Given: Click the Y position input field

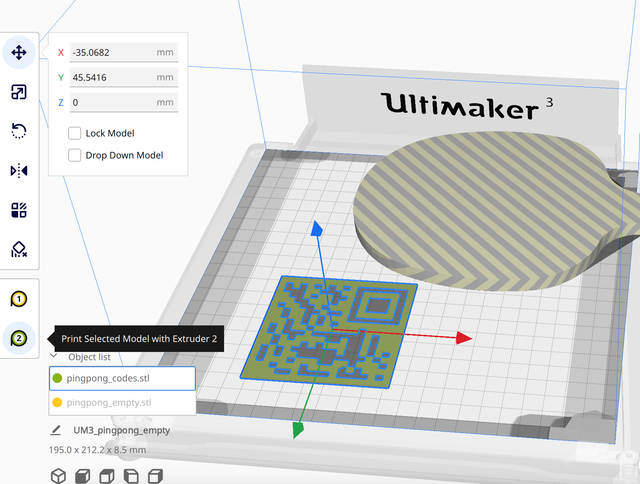Looking at the screenshot, I should [x=124, y=77].
